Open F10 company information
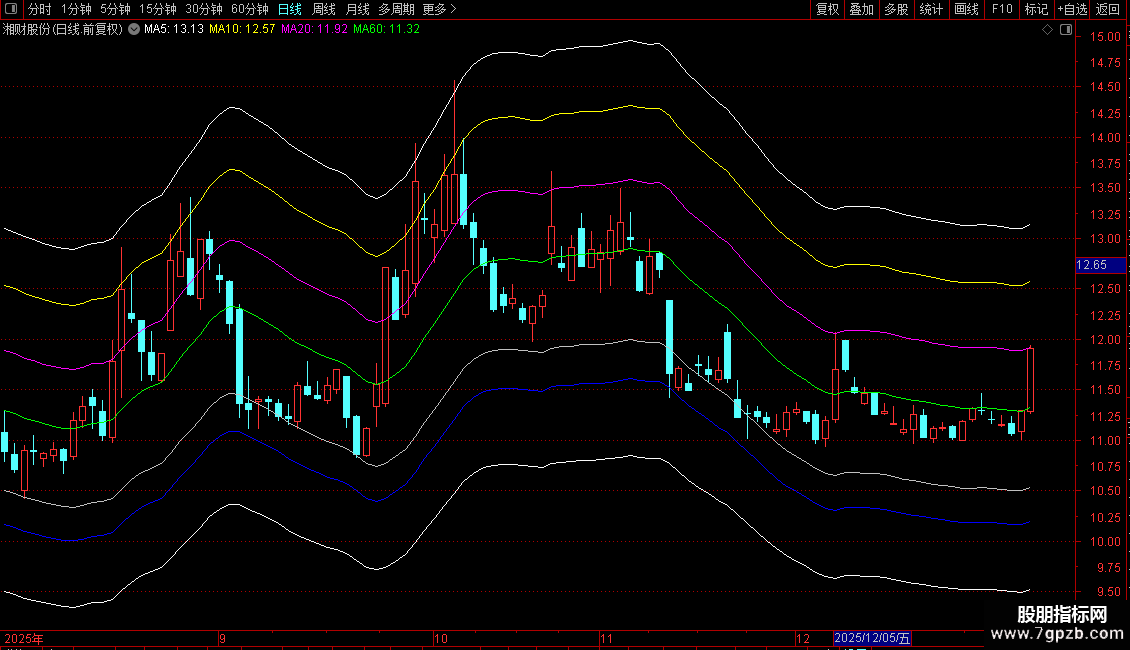 1002,9
